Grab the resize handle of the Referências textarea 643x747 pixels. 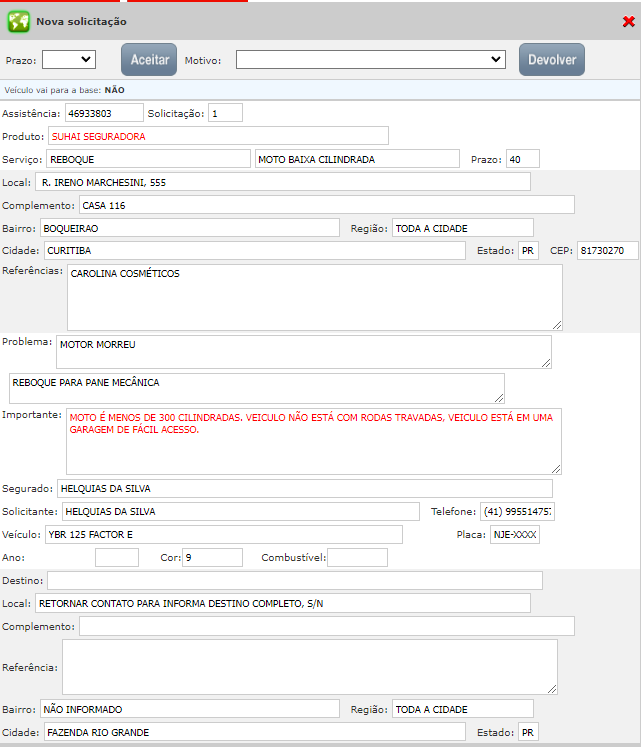point(557,325)
